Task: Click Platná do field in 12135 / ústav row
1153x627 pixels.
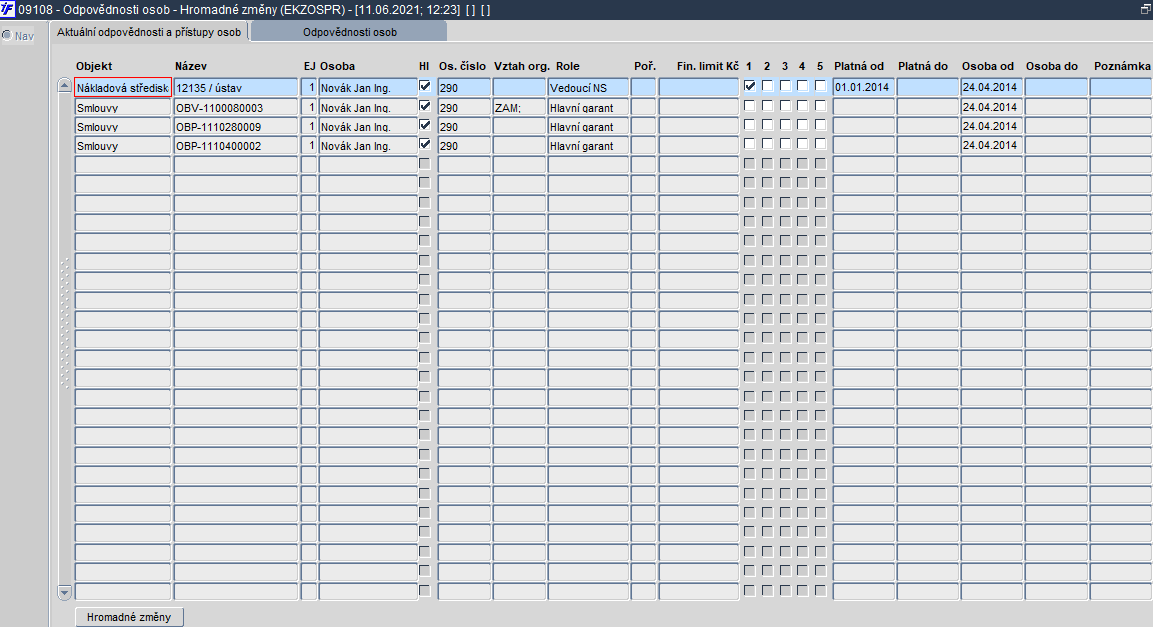Action: [x=927, y=87]
